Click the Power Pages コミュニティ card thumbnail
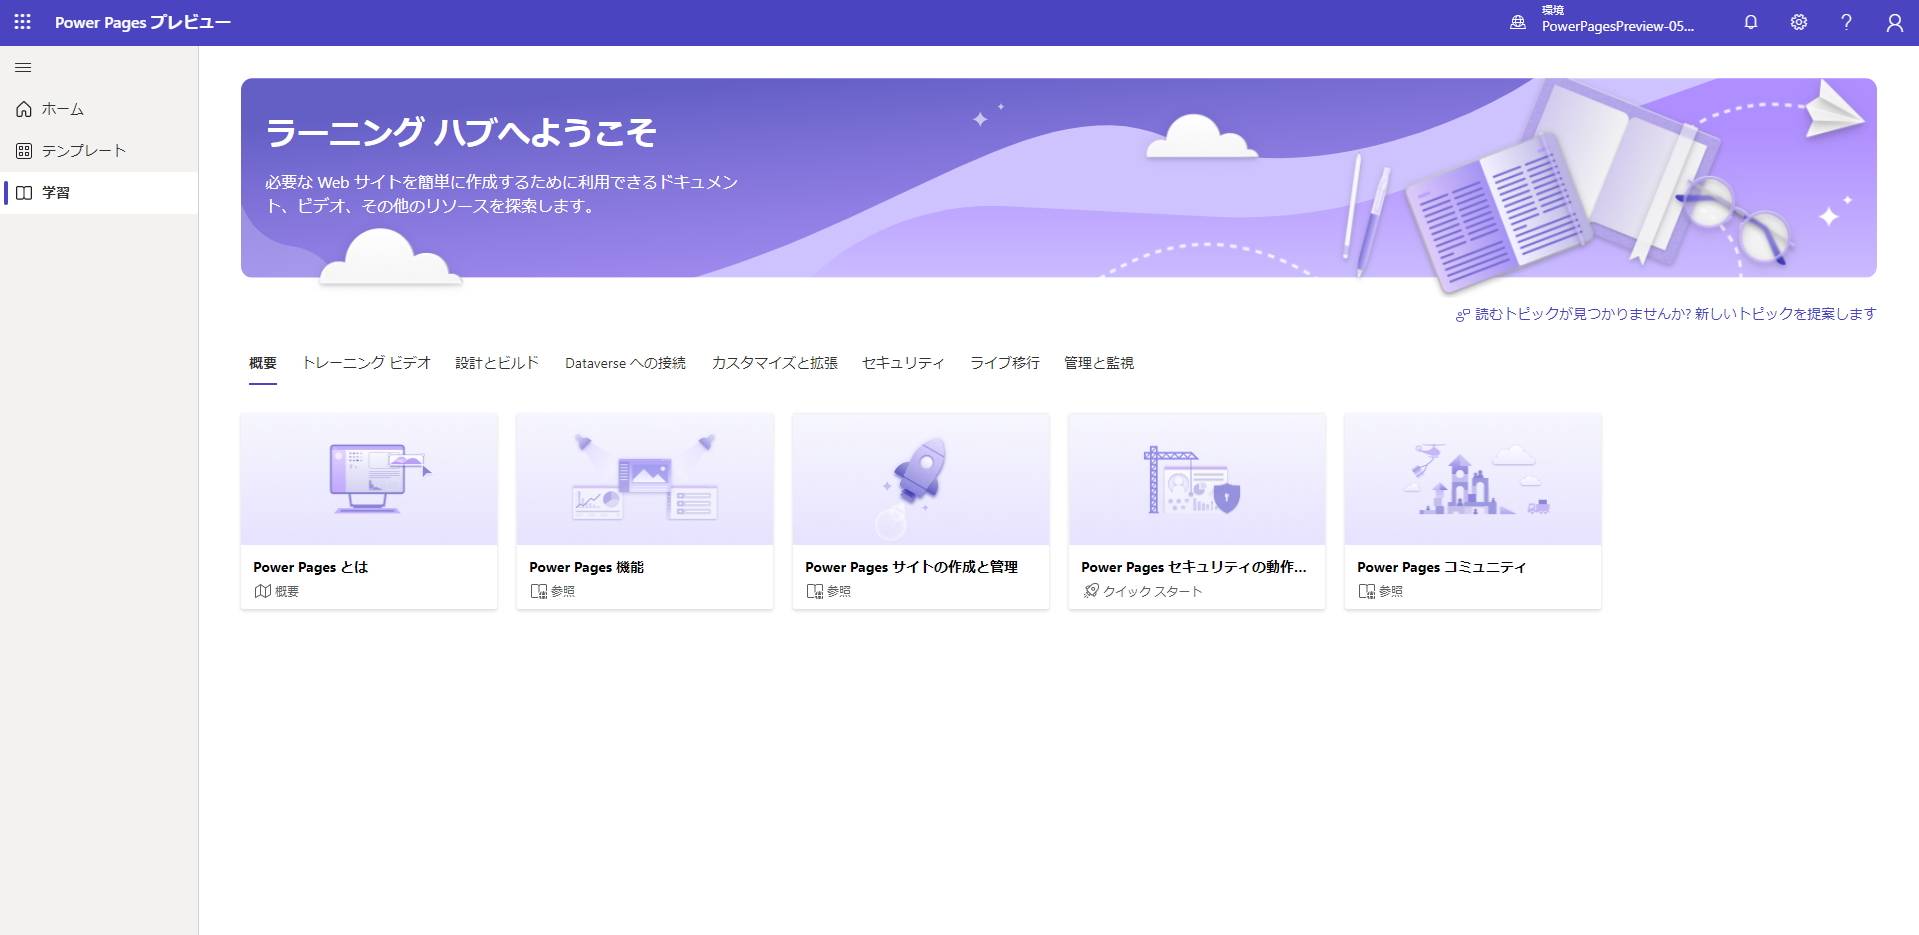 click(1472, 478)
